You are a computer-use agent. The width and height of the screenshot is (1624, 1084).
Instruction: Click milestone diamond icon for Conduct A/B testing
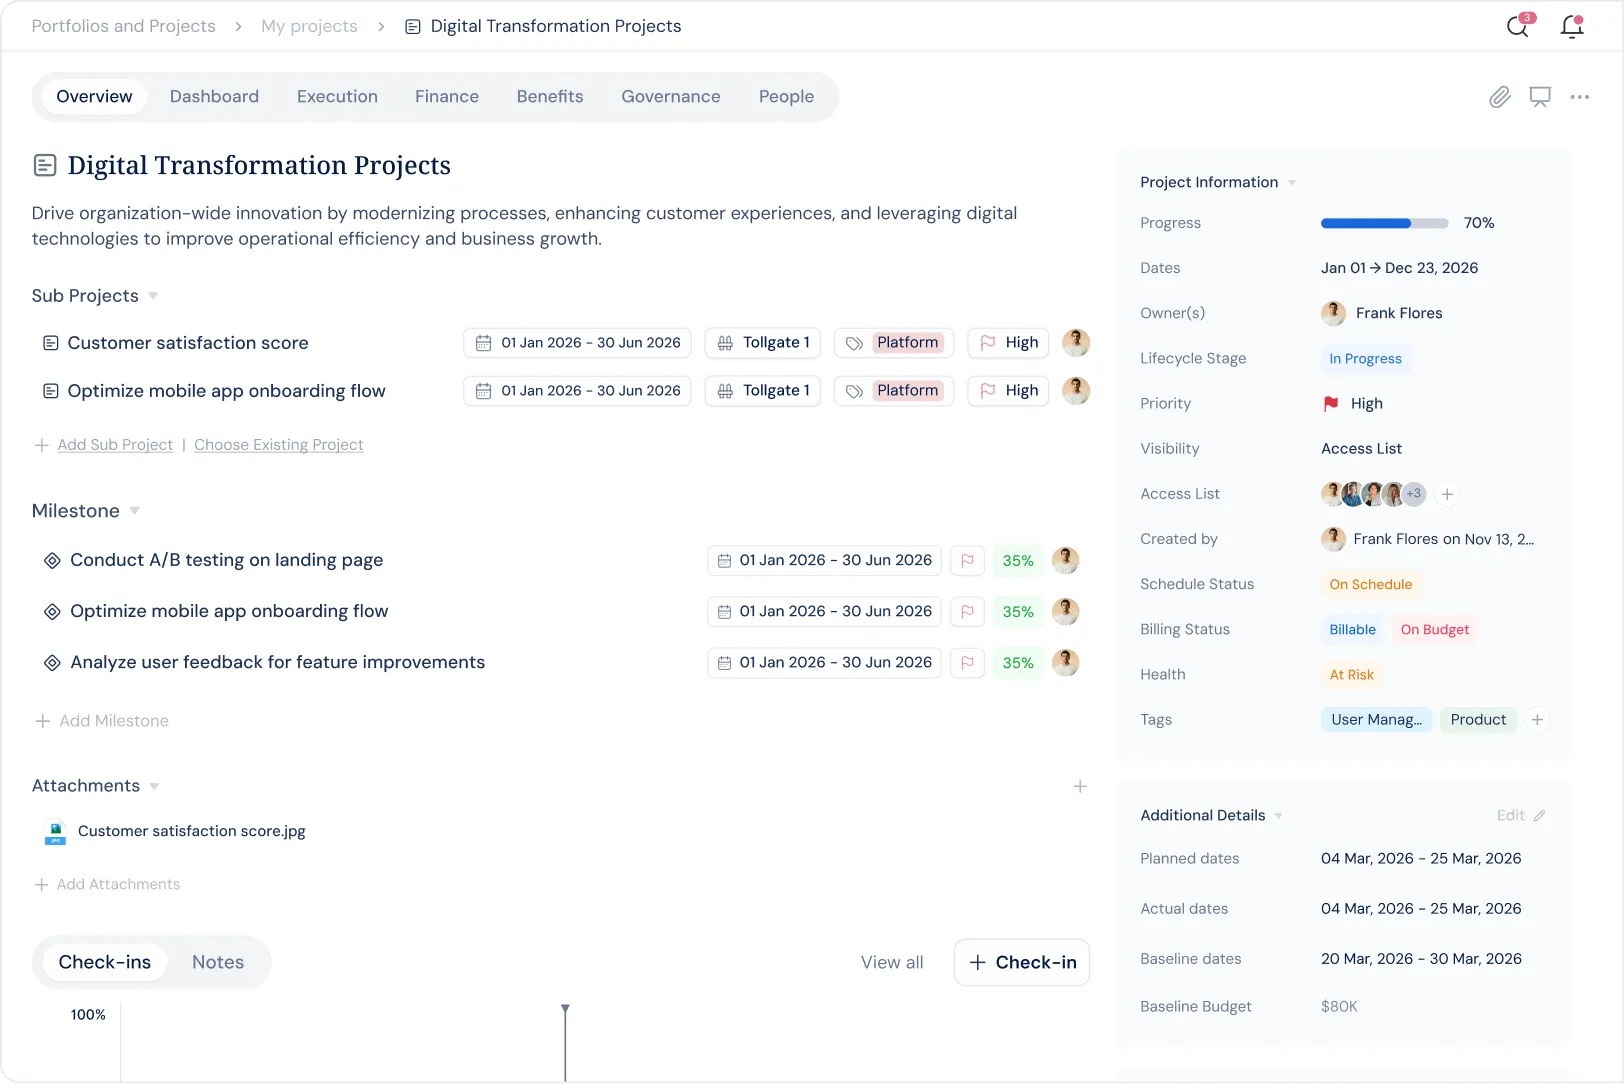(x=52, y=561)
